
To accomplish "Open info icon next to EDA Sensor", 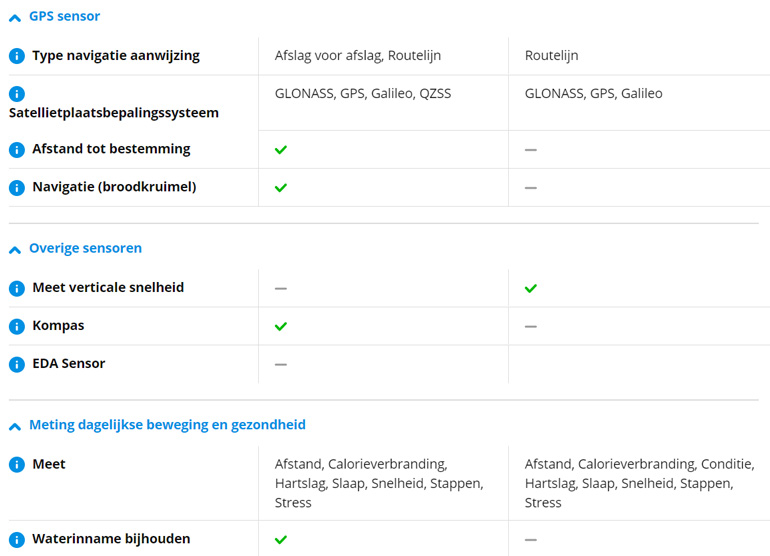I will click(17, 364).
